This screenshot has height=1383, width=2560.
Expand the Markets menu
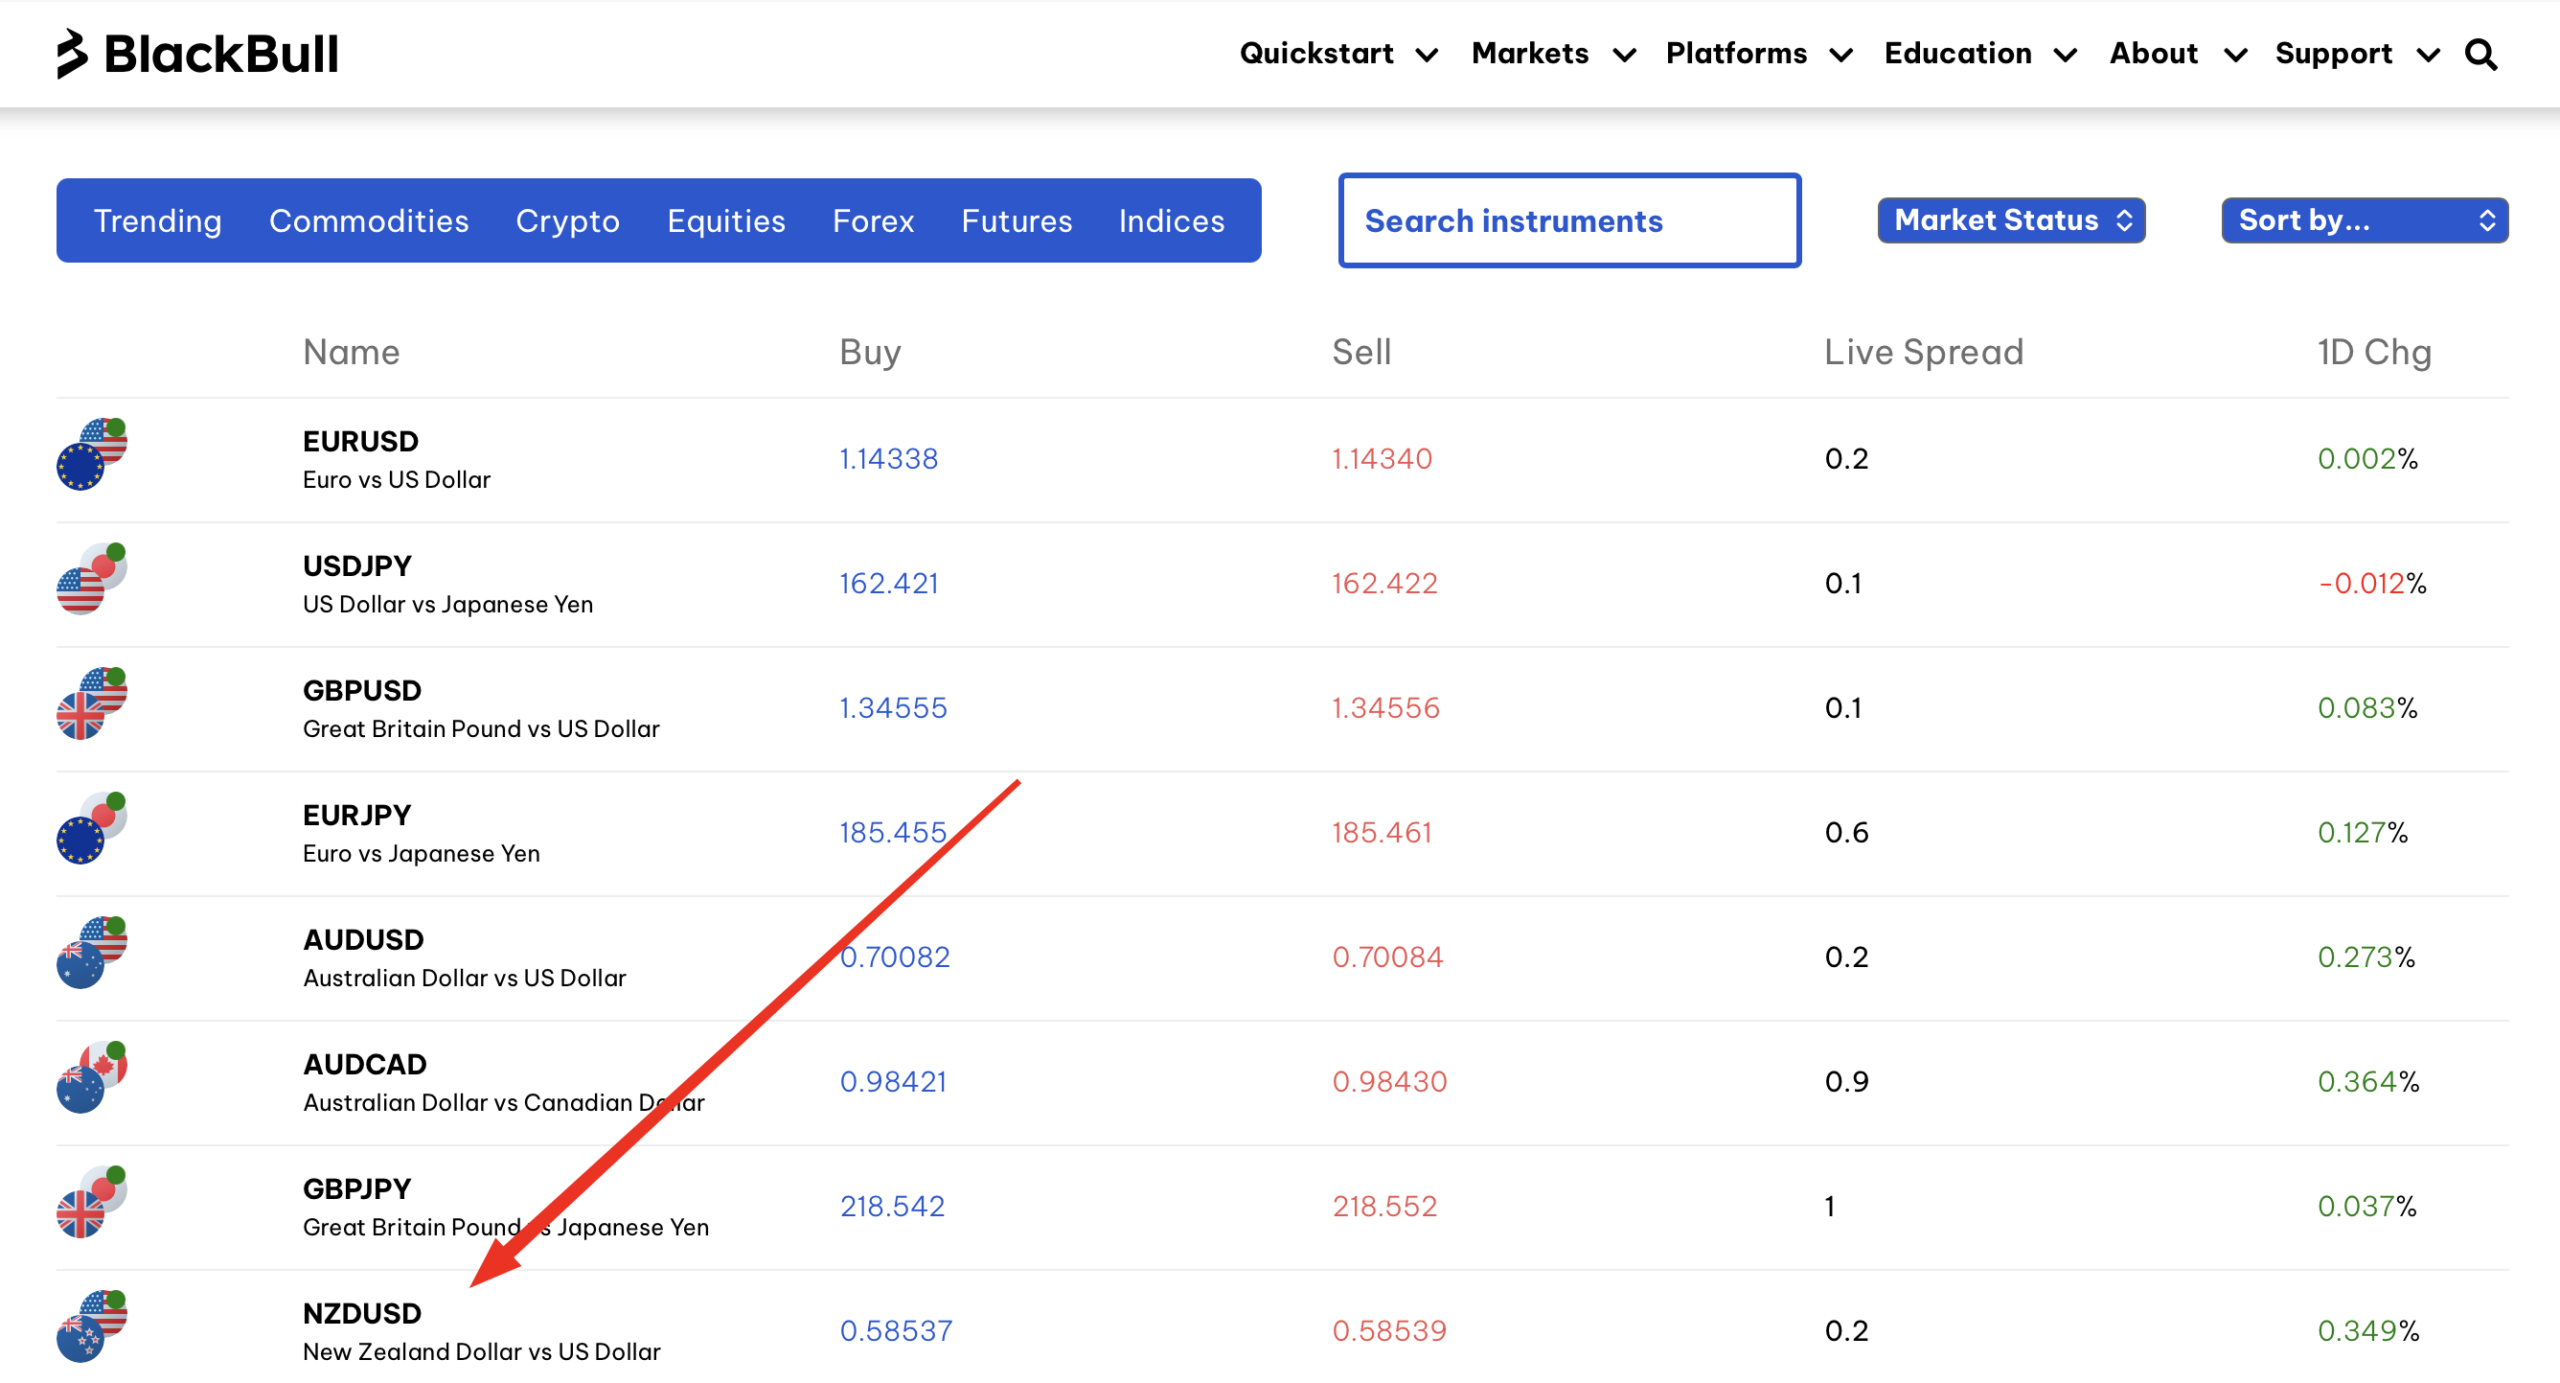[1553, 54]
